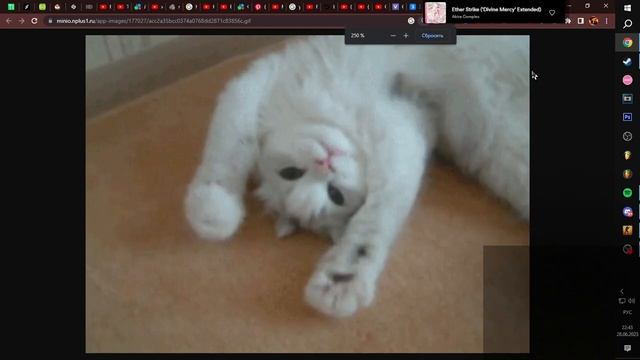Decrease zoom with the minus button
This screenshot has width=640, height=360.
[x=393, y=36]
